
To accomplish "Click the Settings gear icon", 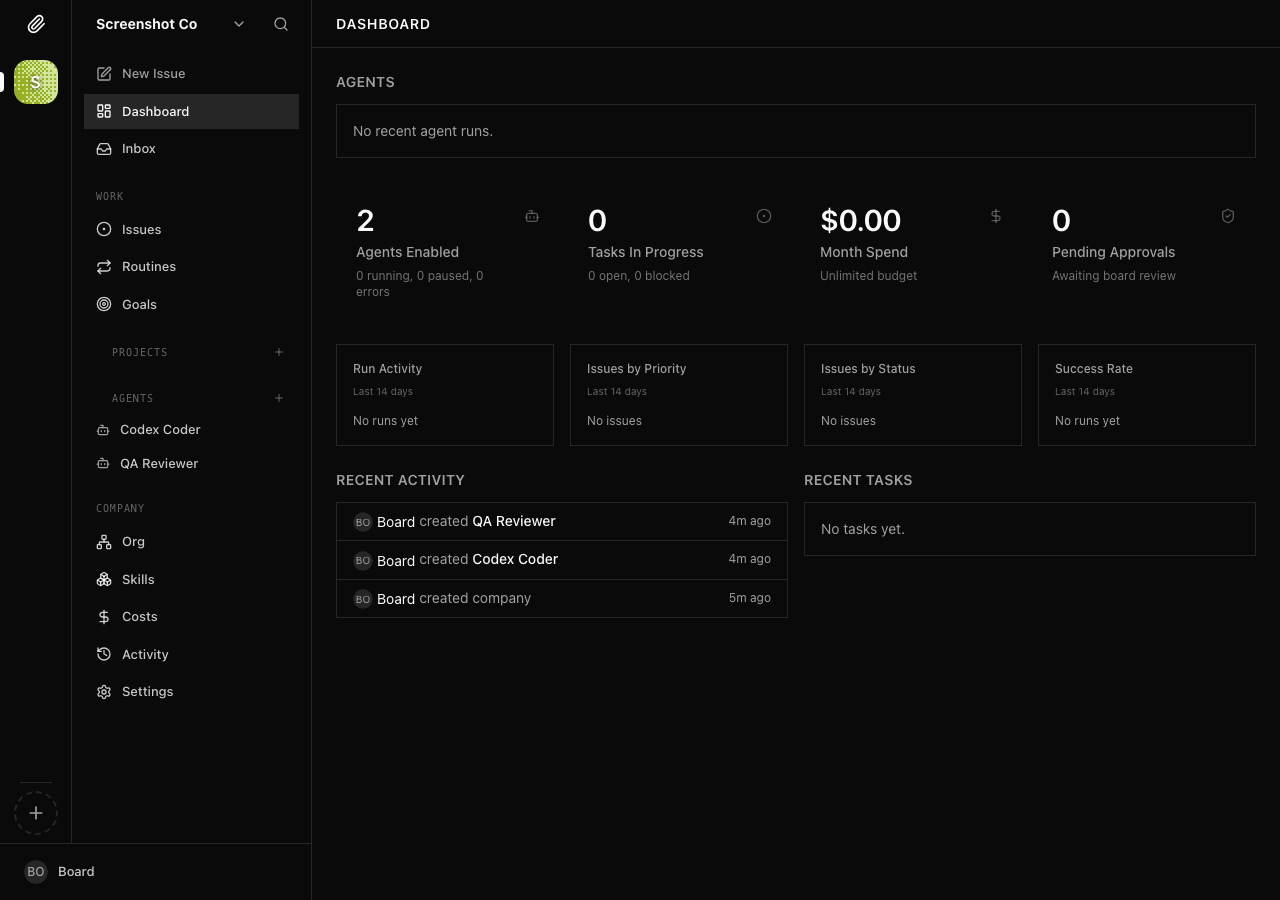I will 104,692.
